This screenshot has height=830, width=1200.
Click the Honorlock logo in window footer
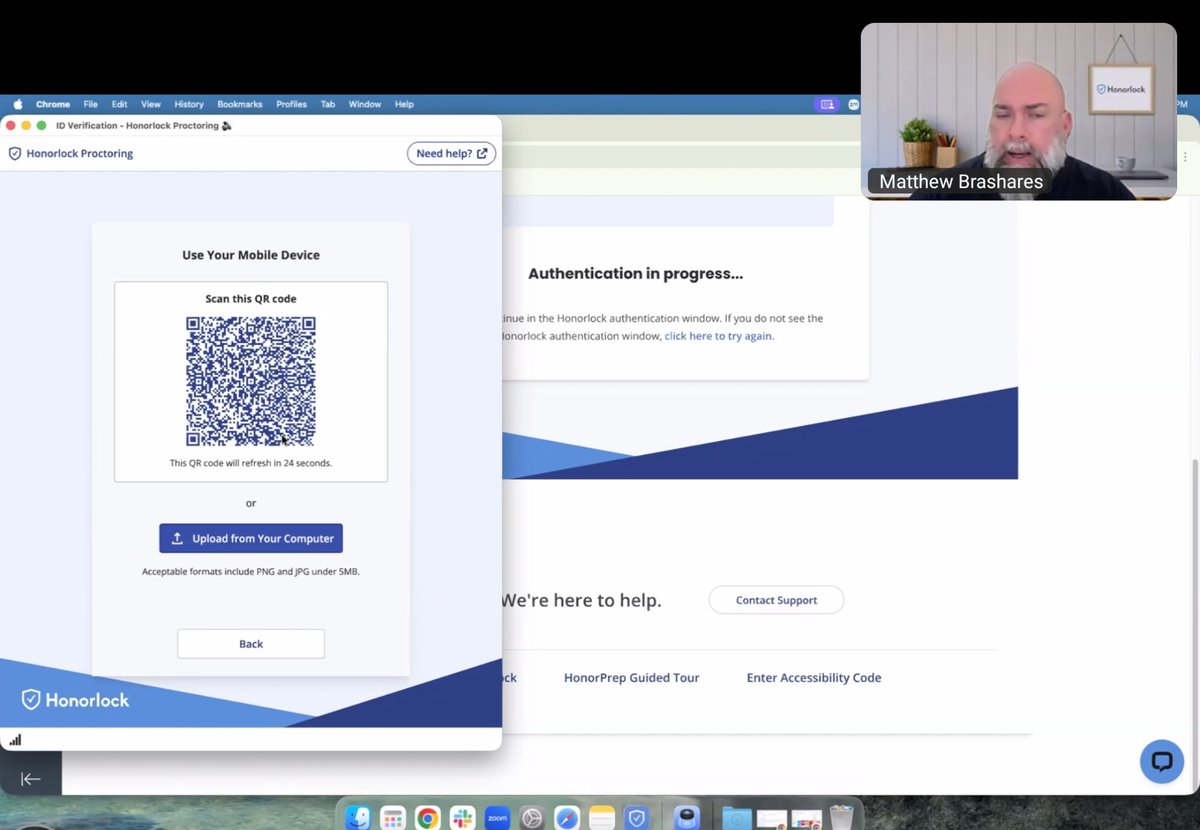point(75,700)
